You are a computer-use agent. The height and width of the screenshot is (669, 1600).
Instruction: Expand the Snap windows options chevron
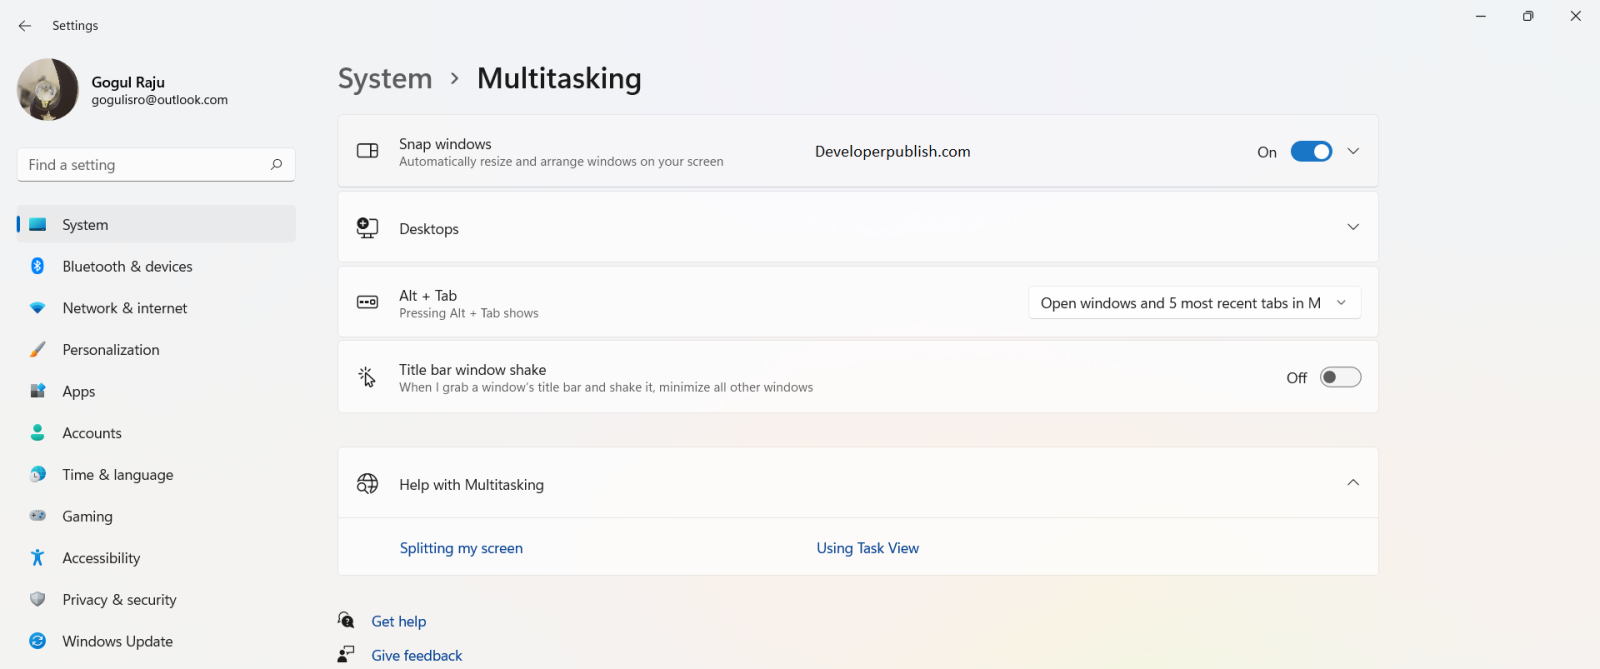[1353, 152]
